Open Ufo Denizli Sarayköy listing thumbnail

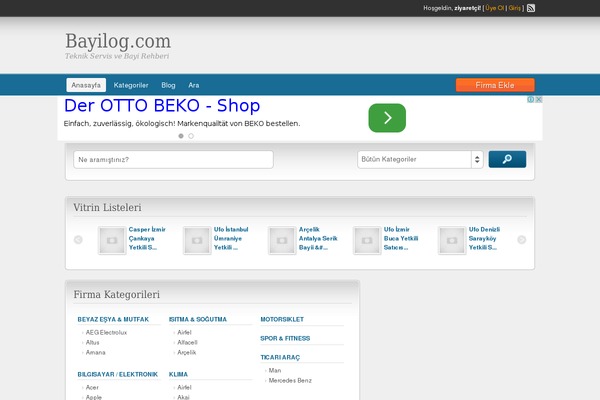[452, 240]
